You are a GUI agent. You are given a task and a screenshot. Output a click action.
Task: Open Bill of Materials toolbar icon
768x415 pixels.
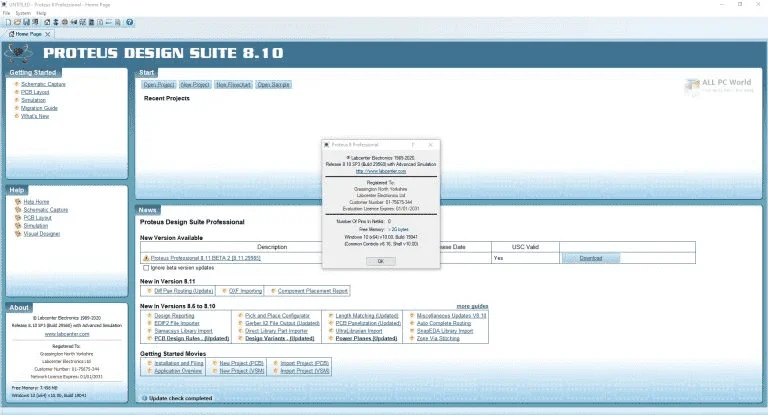tap(100, 22)
